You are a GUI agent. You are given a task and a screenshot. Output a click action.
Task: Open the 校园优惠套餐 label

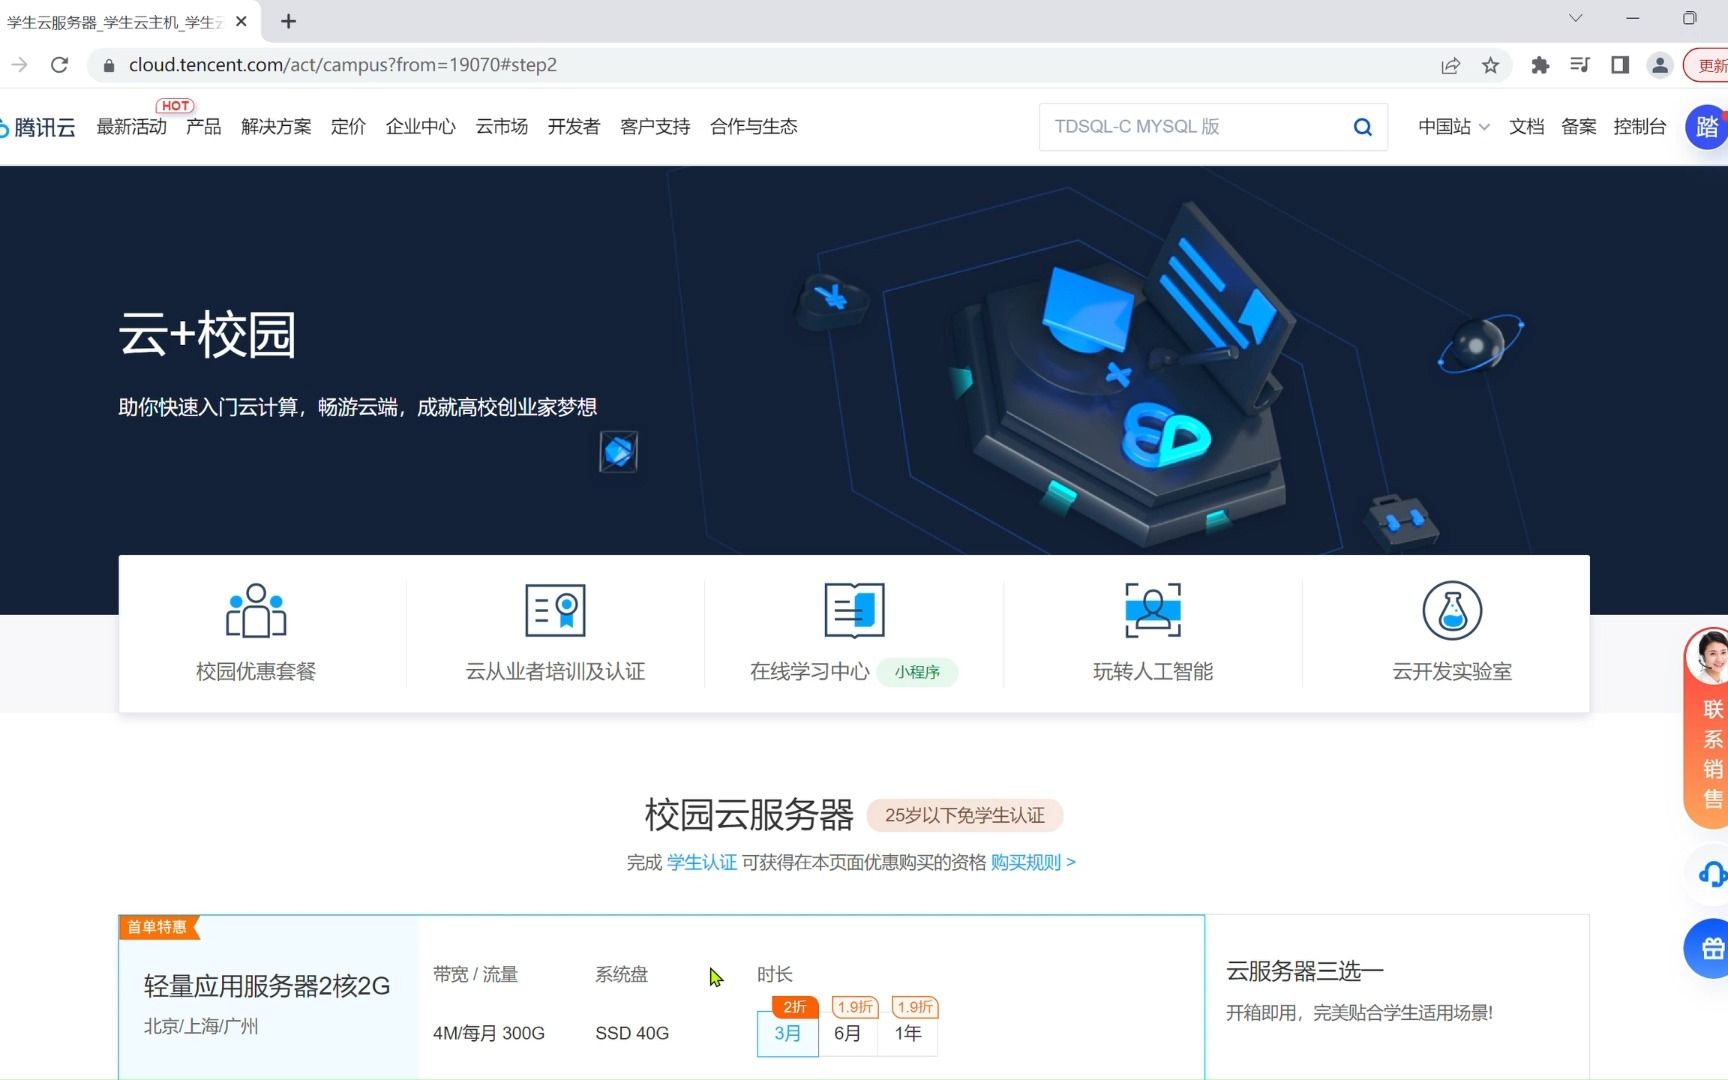tap(256, 671)
